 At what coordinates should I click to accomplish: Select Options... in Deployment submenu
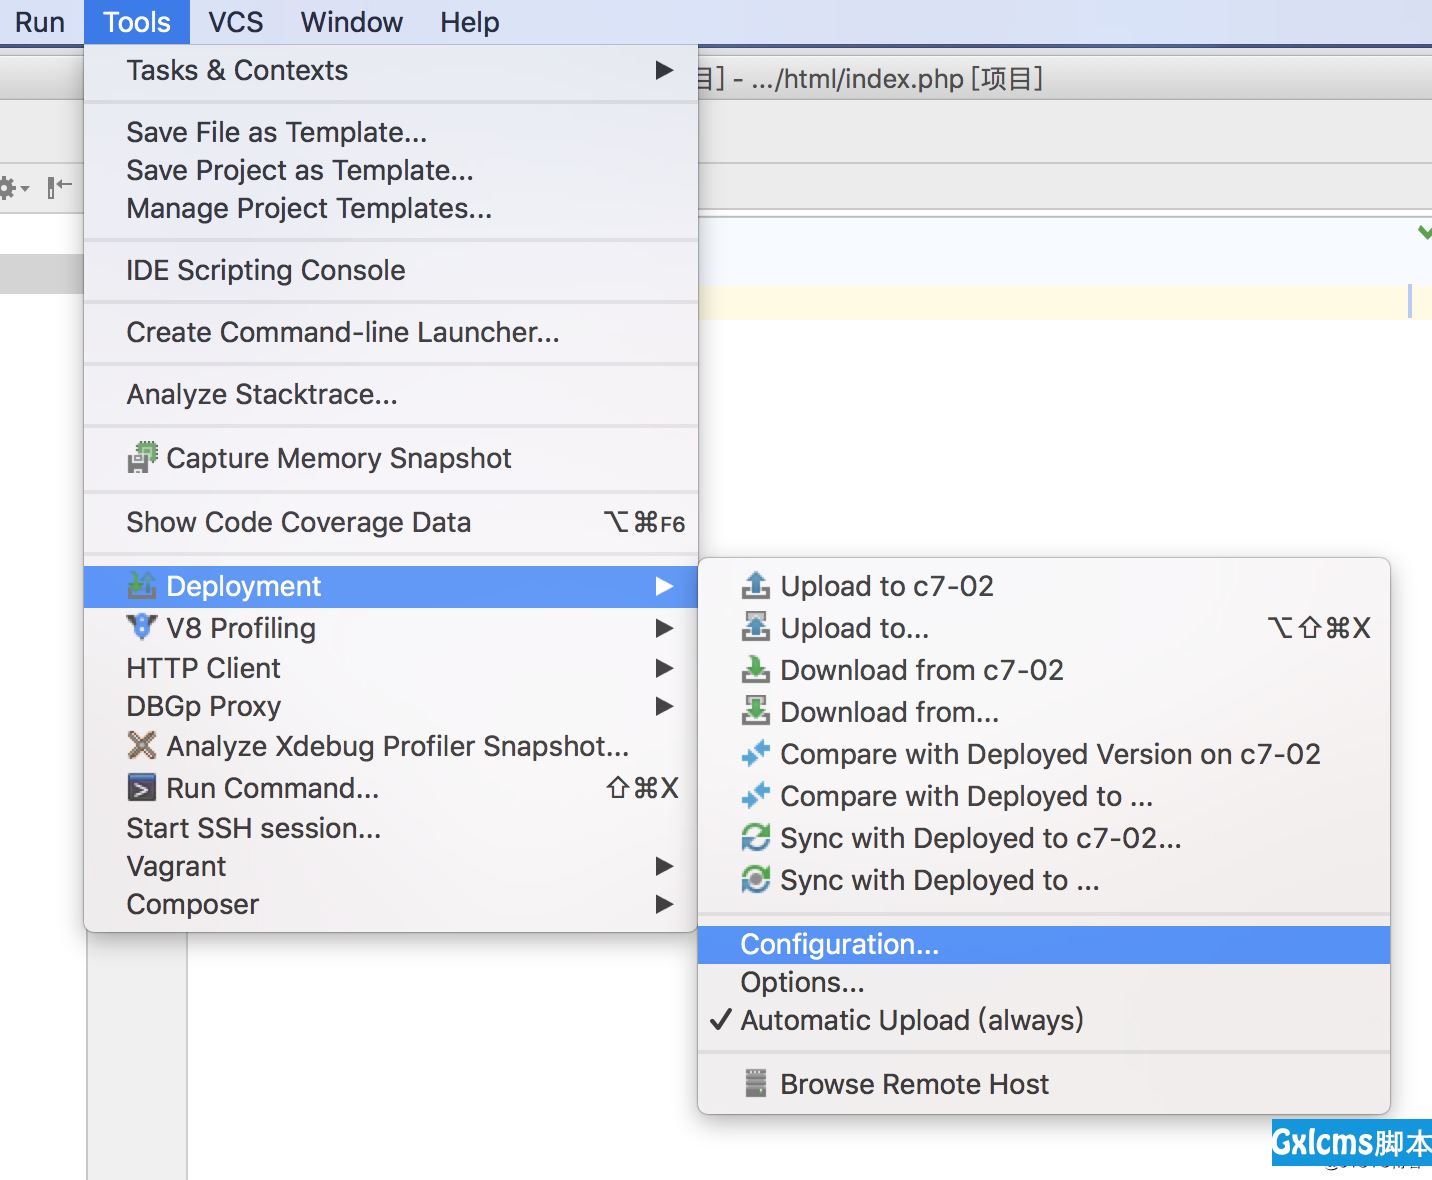pyautogui.click(x=1044, y=982)
